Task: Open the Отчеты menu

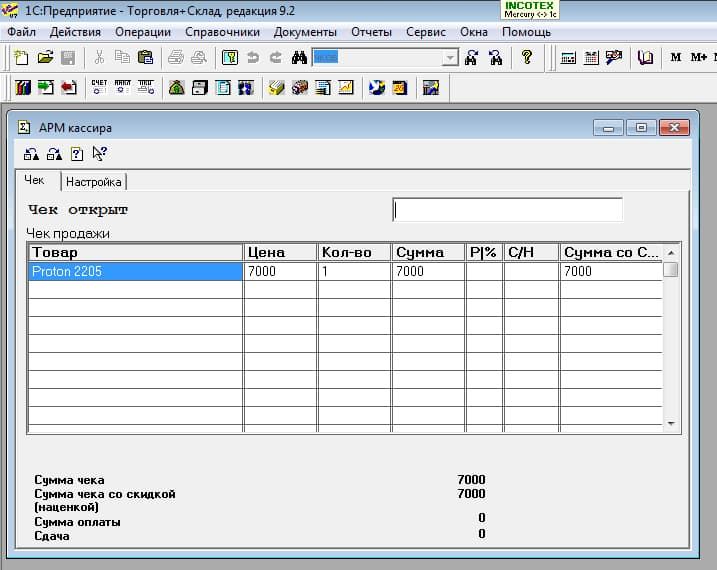Action: point(371,32)
